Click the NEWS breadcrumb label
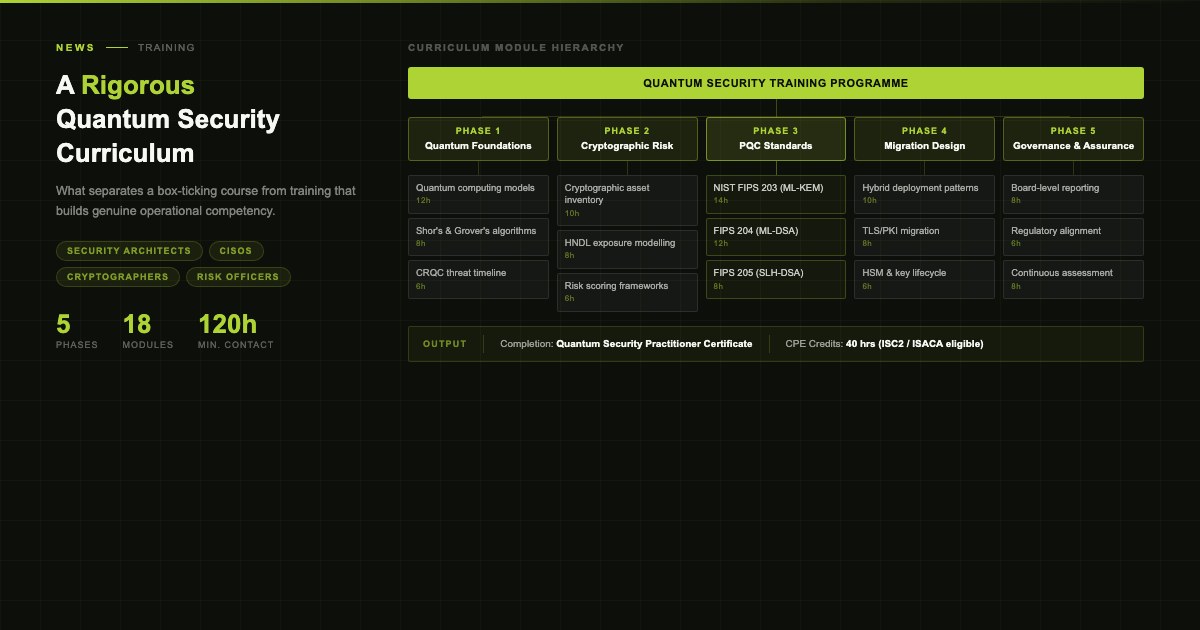 click(x=75, y=47)
